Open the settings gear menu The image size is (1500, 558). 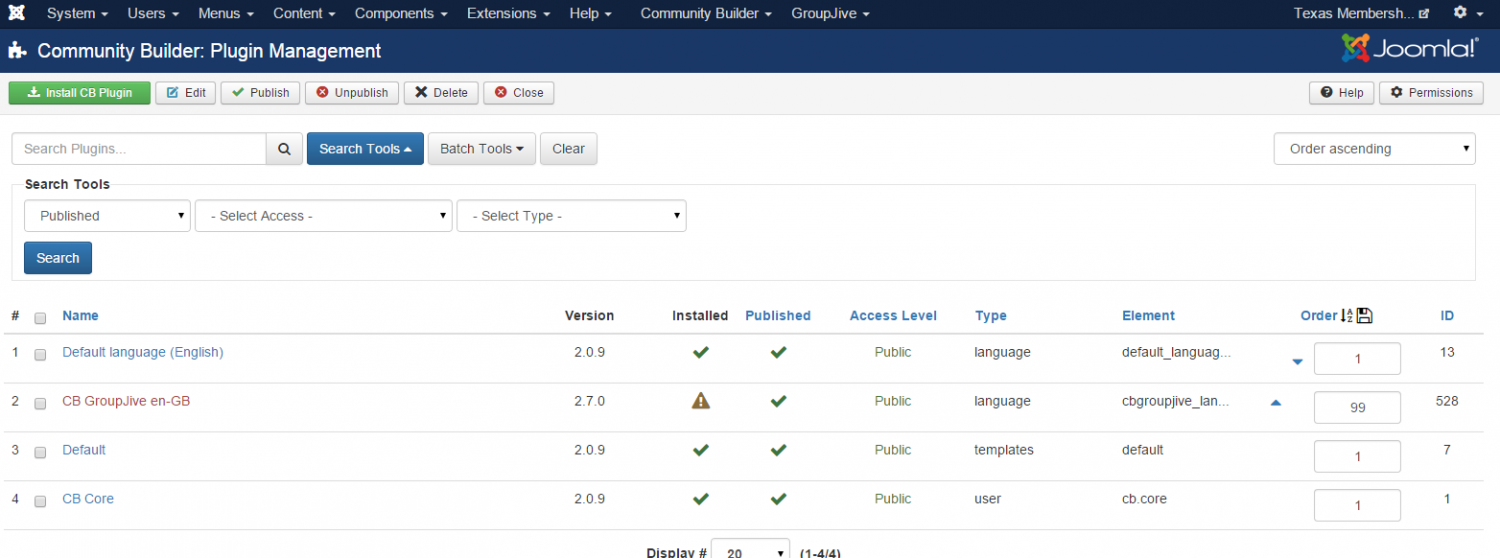[1466, 13]
